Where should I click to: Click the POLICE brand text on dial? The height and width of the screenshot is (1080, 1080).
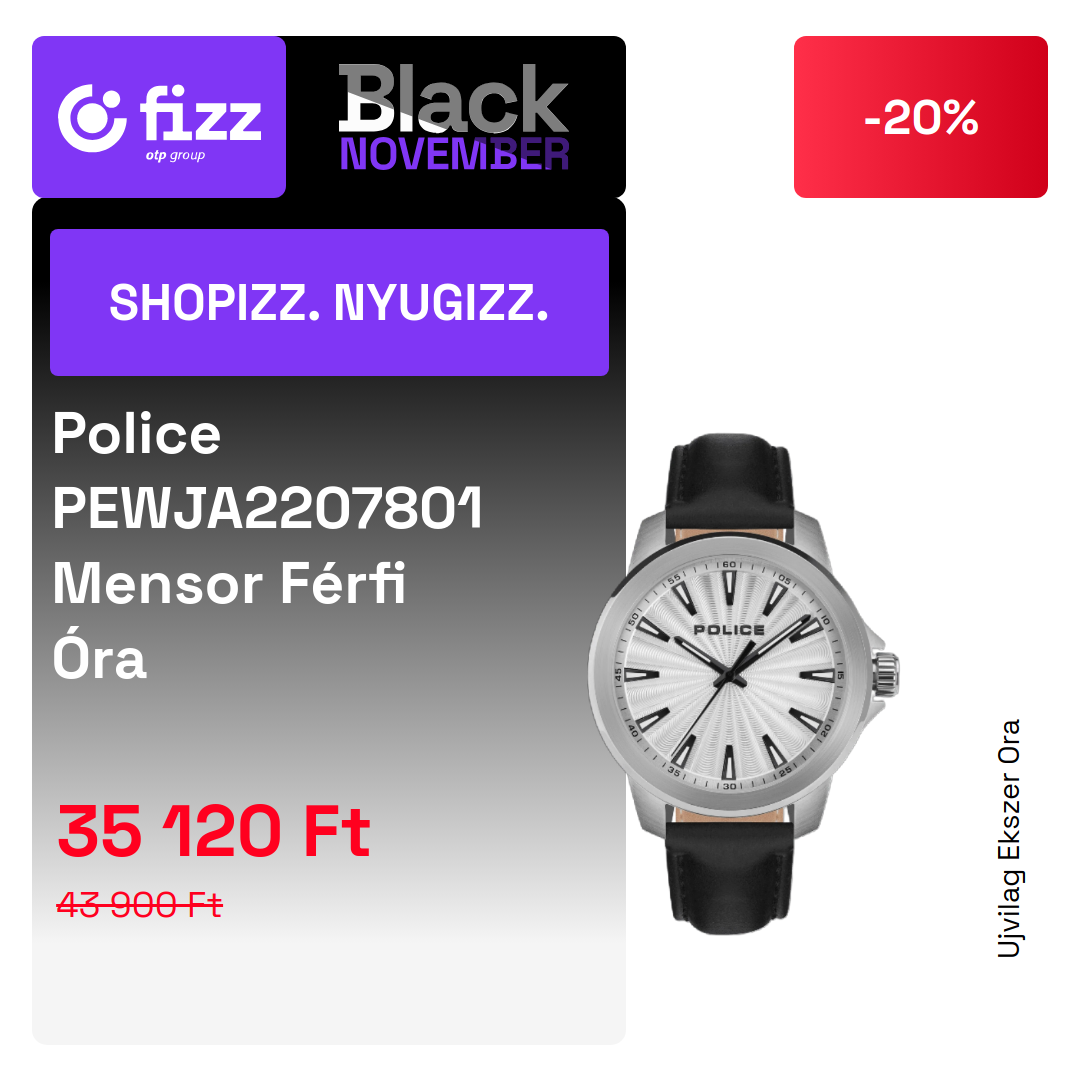click(x=729, y=630)
